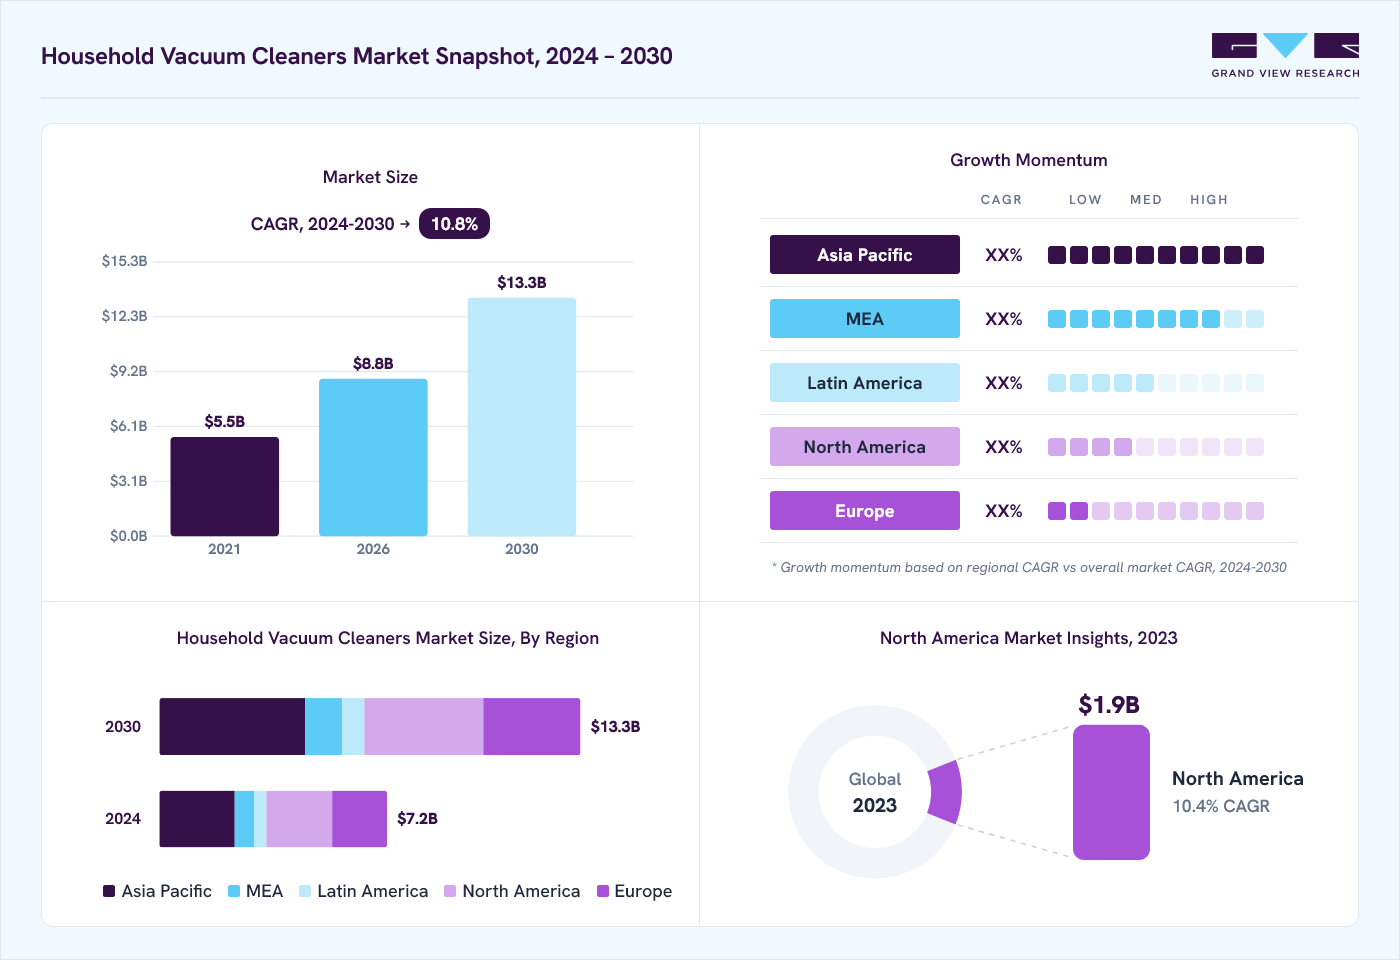1400x960 pixels.
Task: Select the light blue 2030 market size bar
Action: point(522,417)
